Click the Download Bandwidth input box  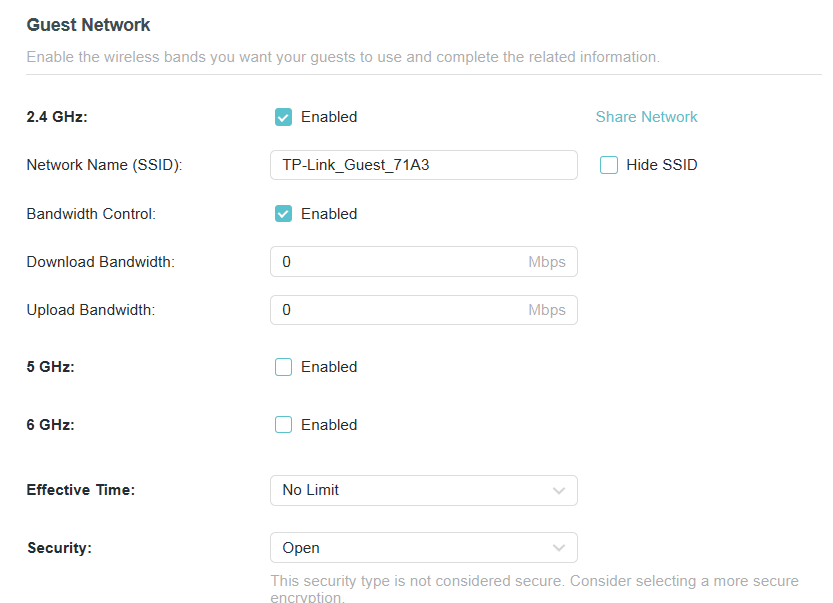click(400, 261)
